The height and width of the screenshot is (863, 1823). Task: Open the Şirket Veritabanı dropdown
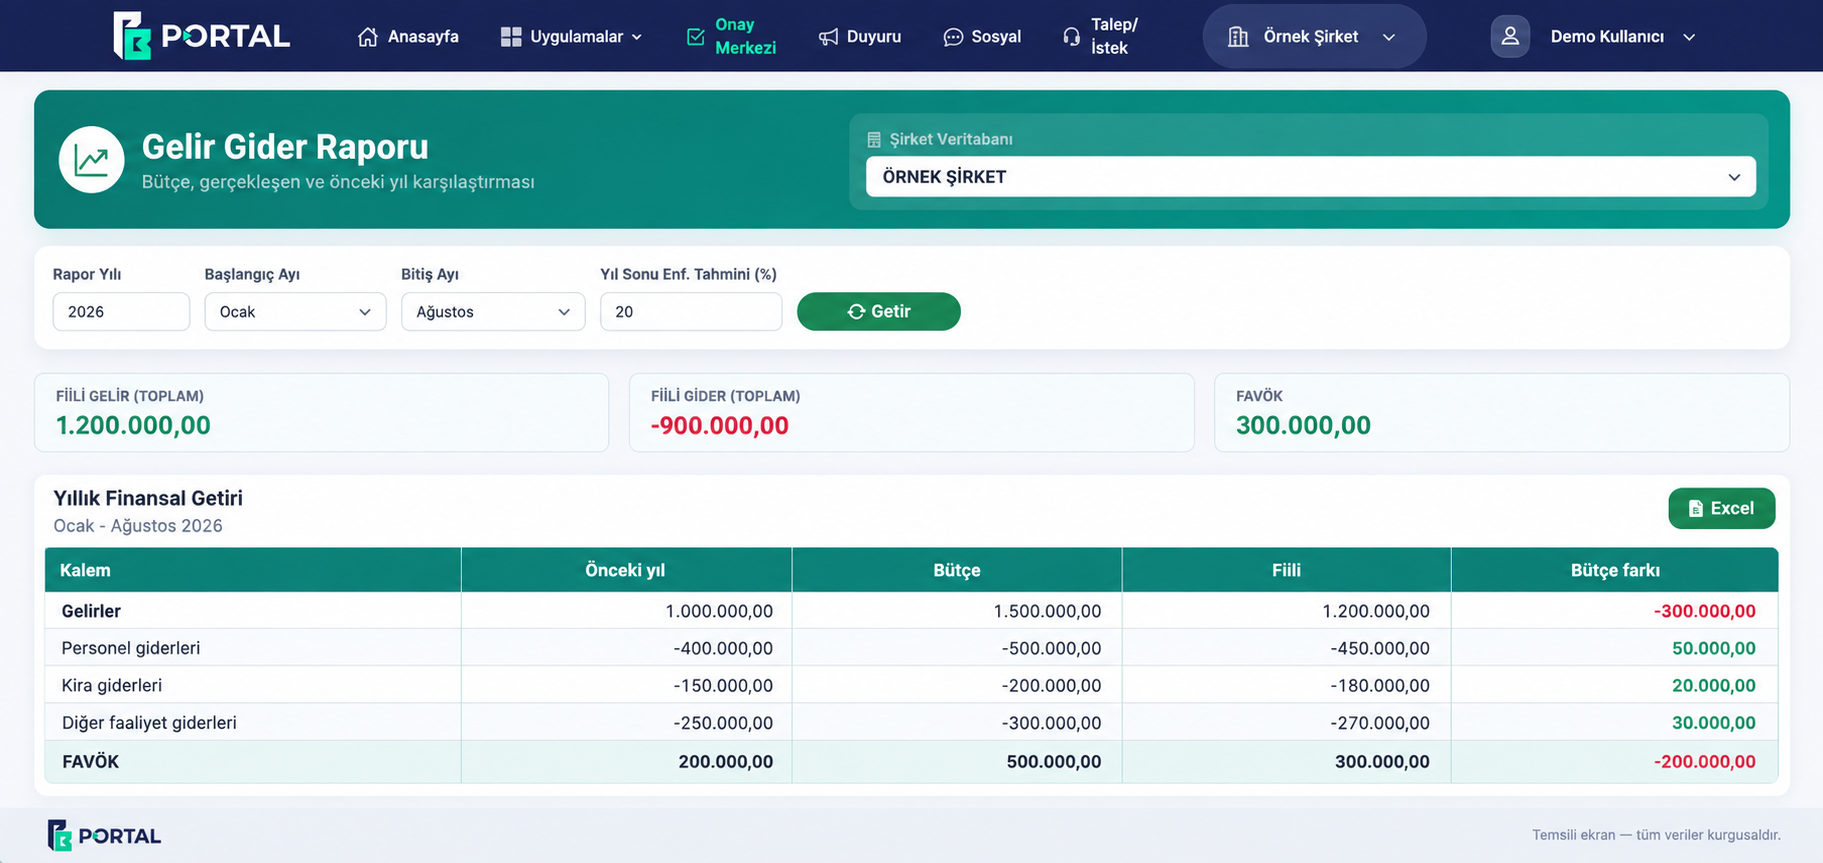(1310, 177)
